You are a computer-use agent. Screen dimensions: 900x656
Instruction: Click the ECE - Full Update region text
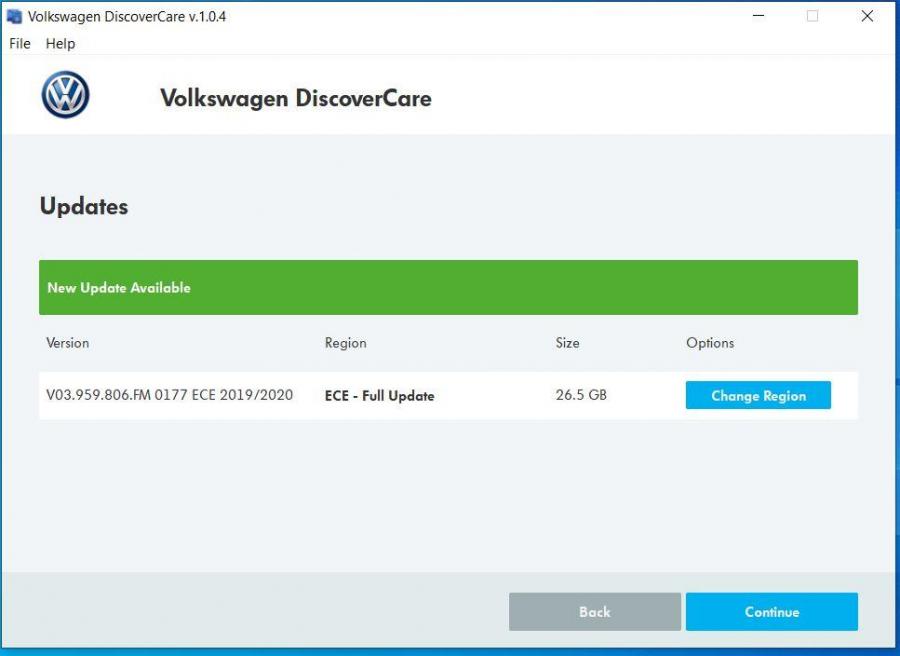[x=379, y=396]
